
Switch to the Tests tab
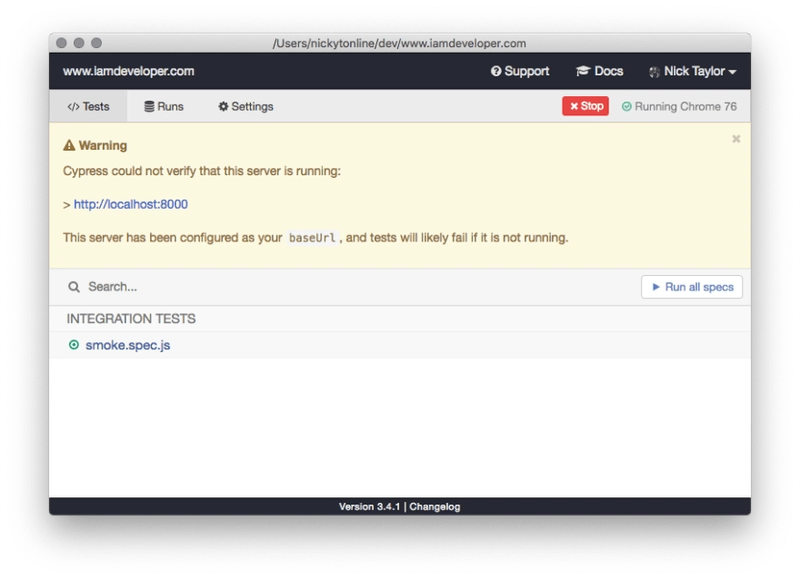pos(88,106)
